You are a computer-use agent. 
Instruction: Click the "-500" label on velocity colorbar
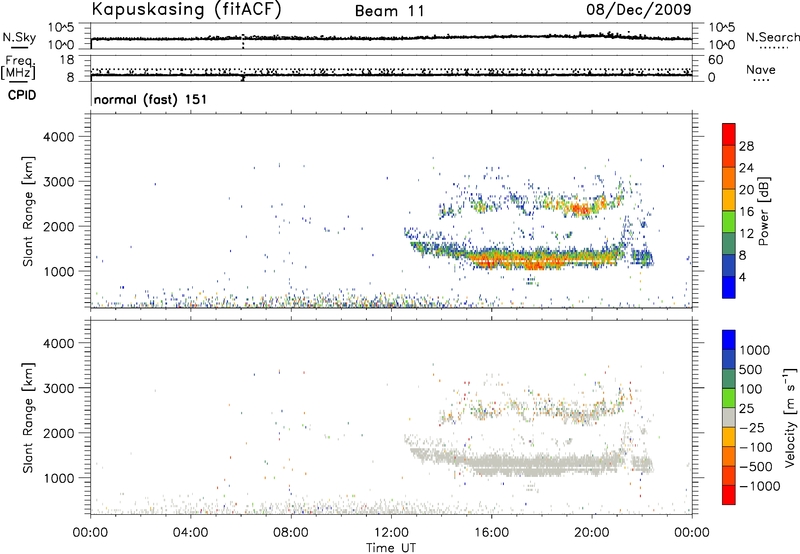tap(756, 467)
